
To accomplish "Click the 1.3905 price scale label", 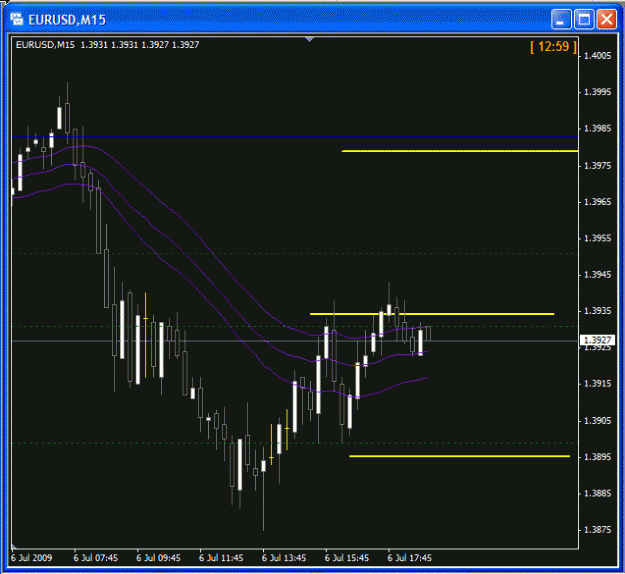I will pyautogui.click(x=597, y=421).
